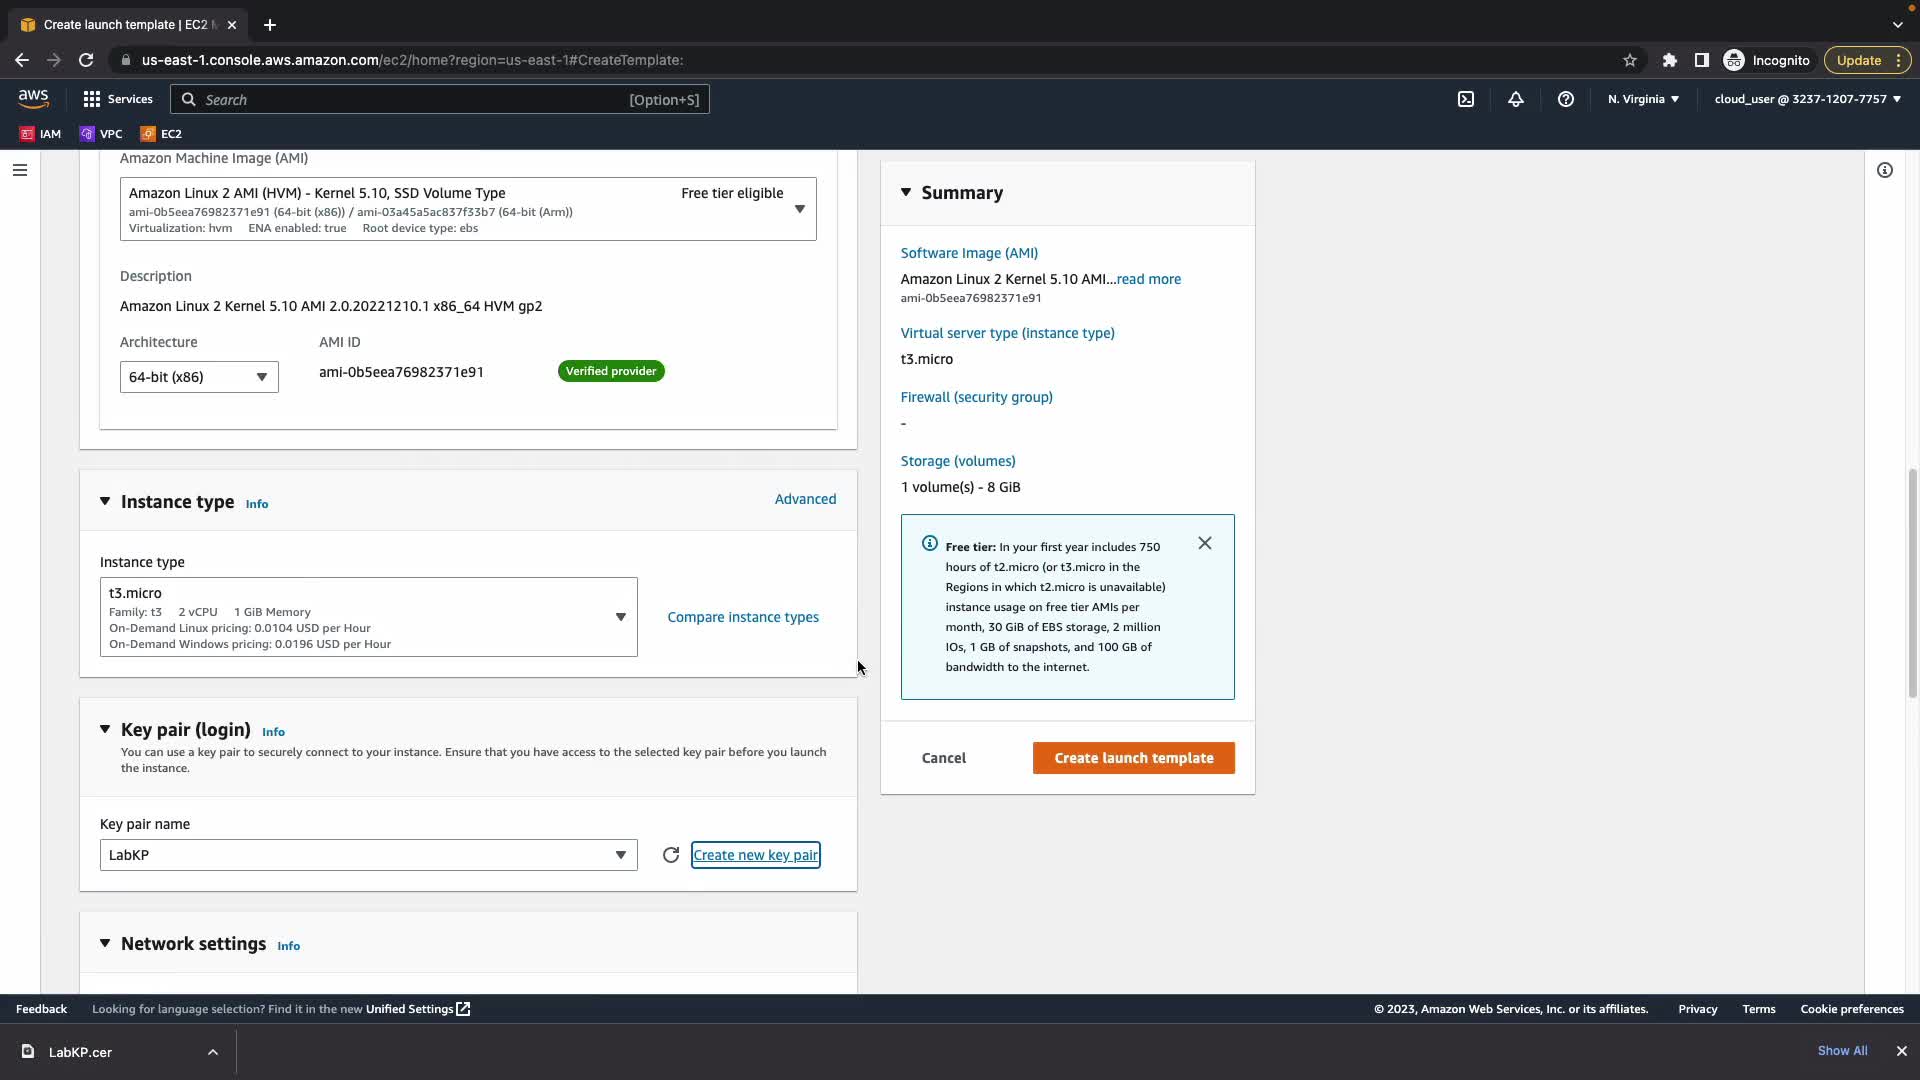
Task: Refresh the key pair list
Action: tap(671, 855)
